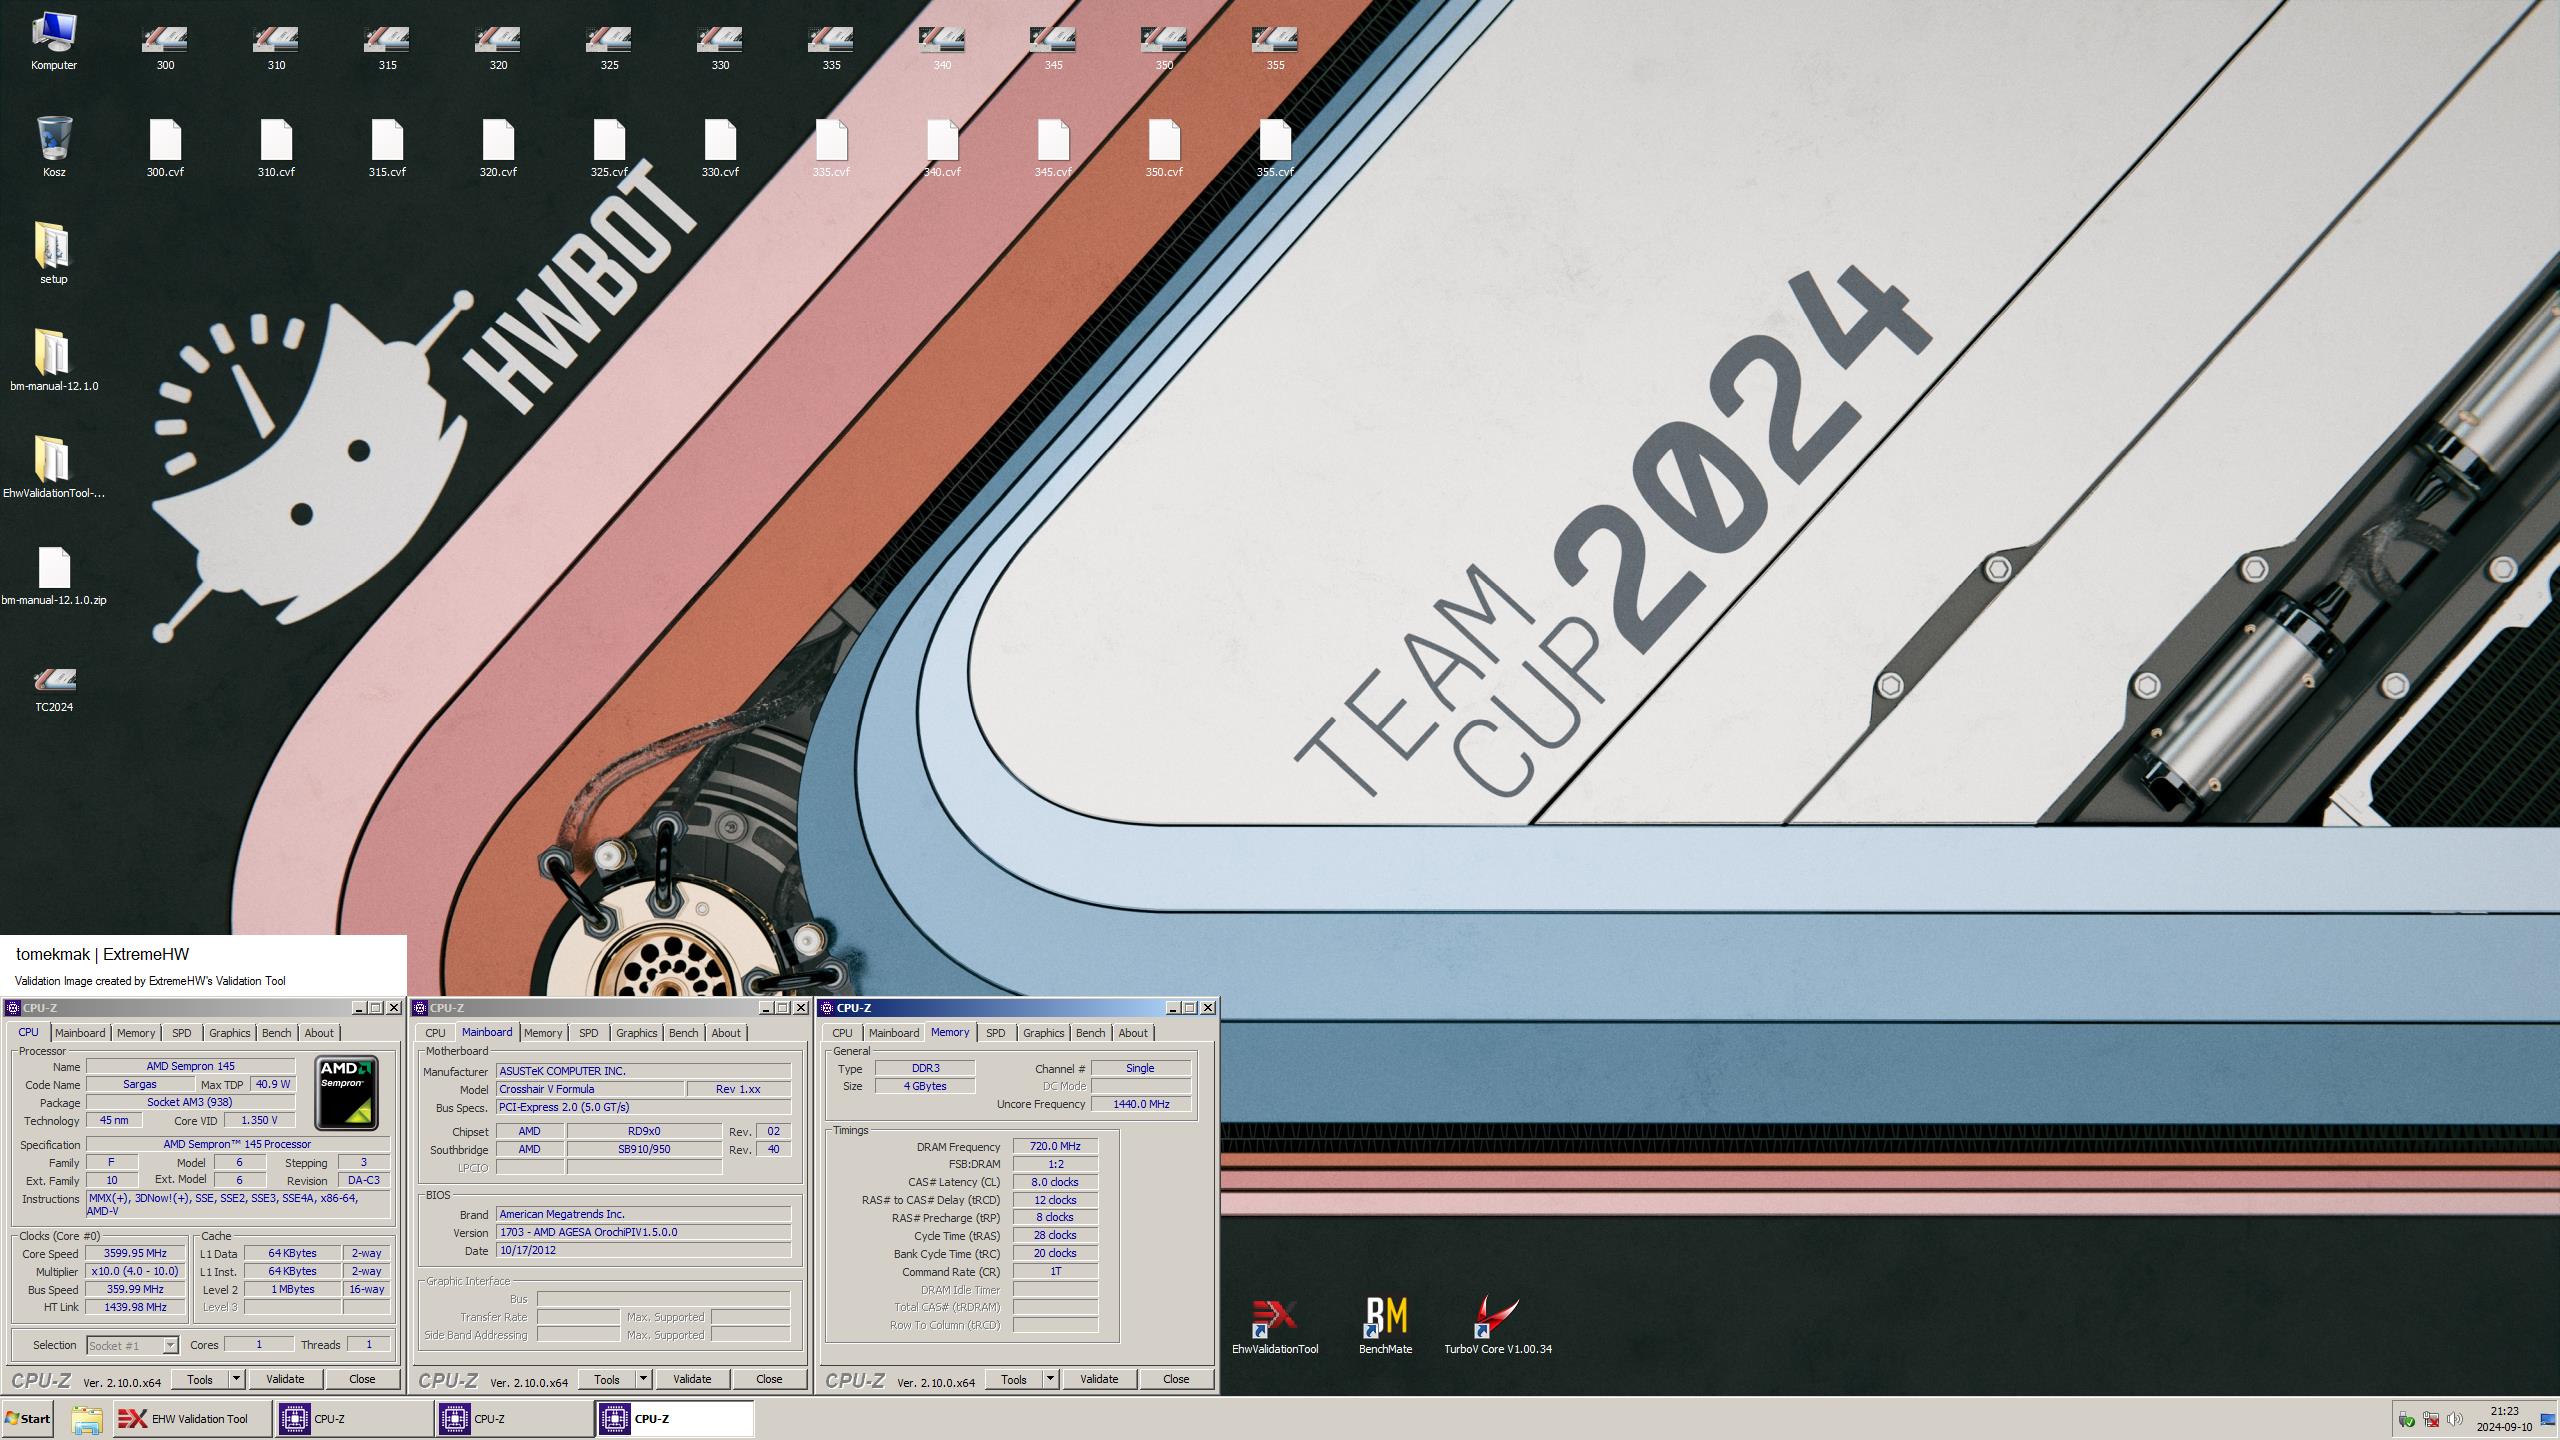The image size is (2560, 1440).
Task: Select the 350.cvf file icon
Action: pyautogui.click(x=1164, y=148)
